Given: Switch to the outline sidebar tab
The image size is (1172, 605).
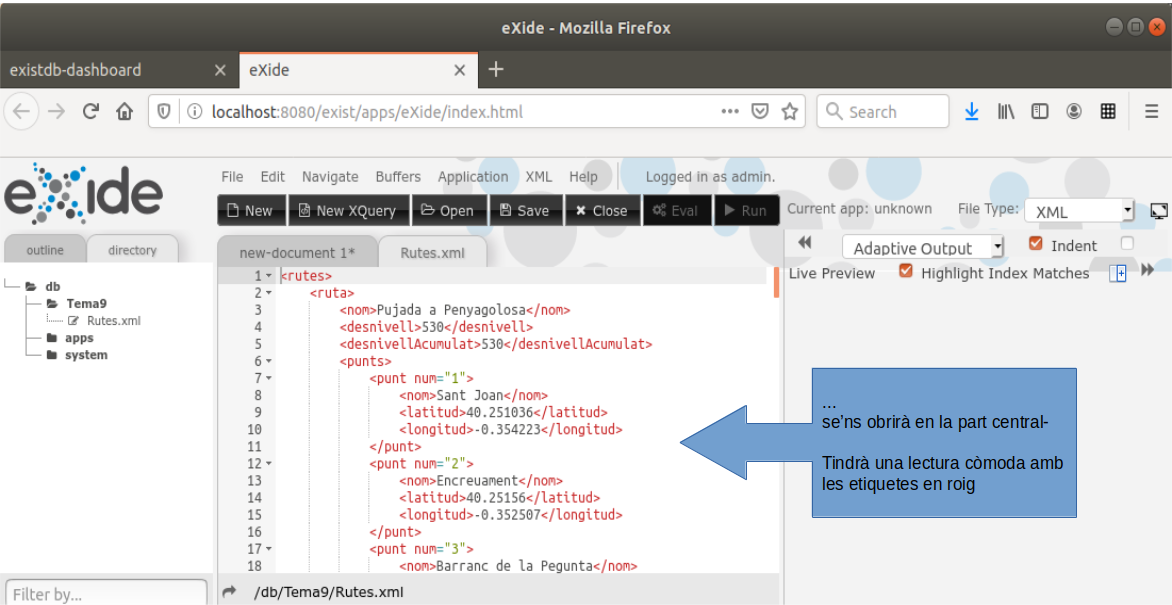Looking at the screenshot, I should tap(45, 250).
